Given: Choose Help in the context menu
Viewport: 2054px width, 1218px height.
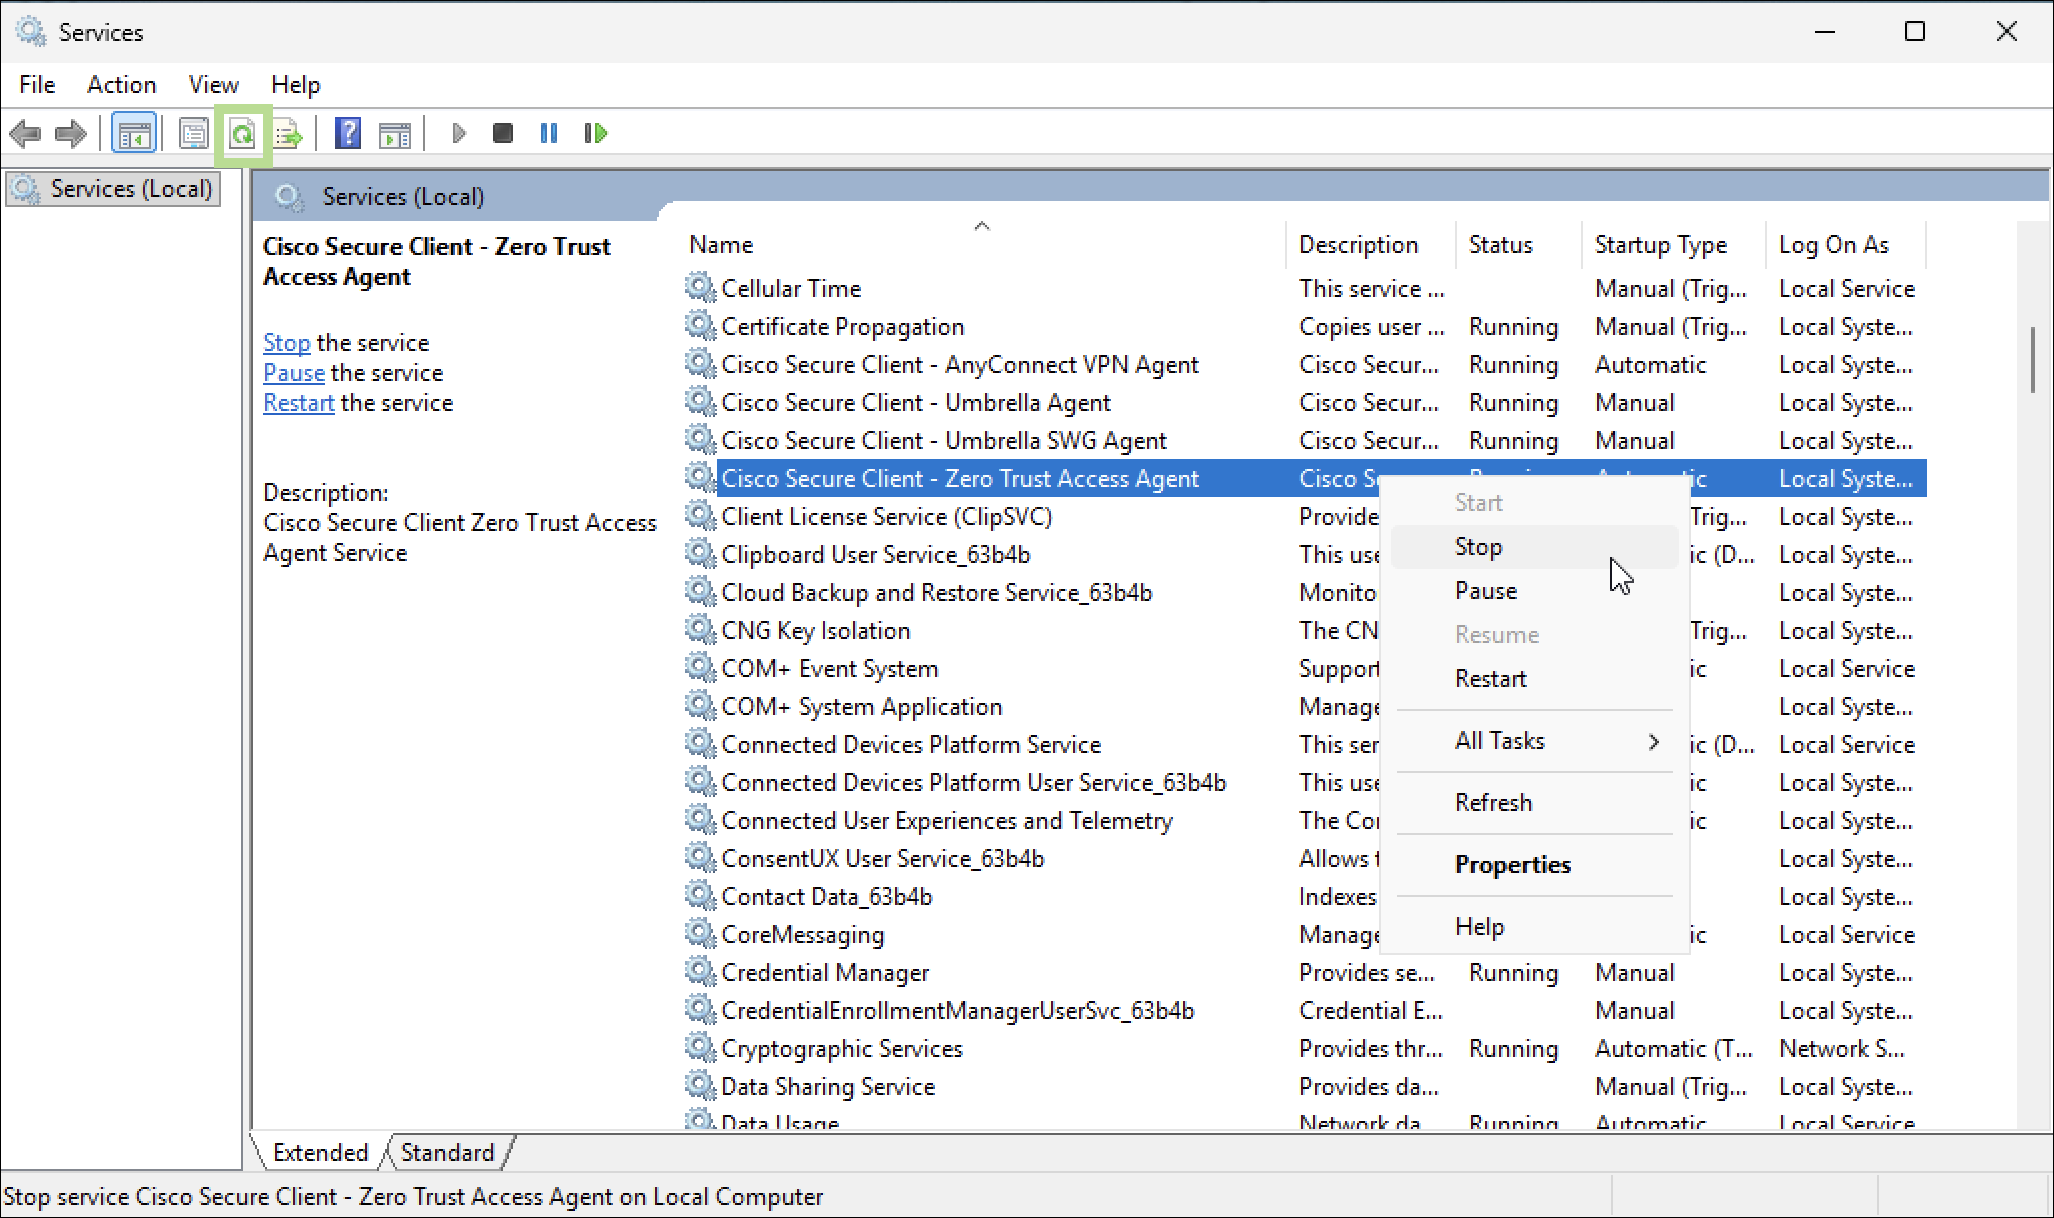Looking at the screenshot, I should click(1534, 927).
